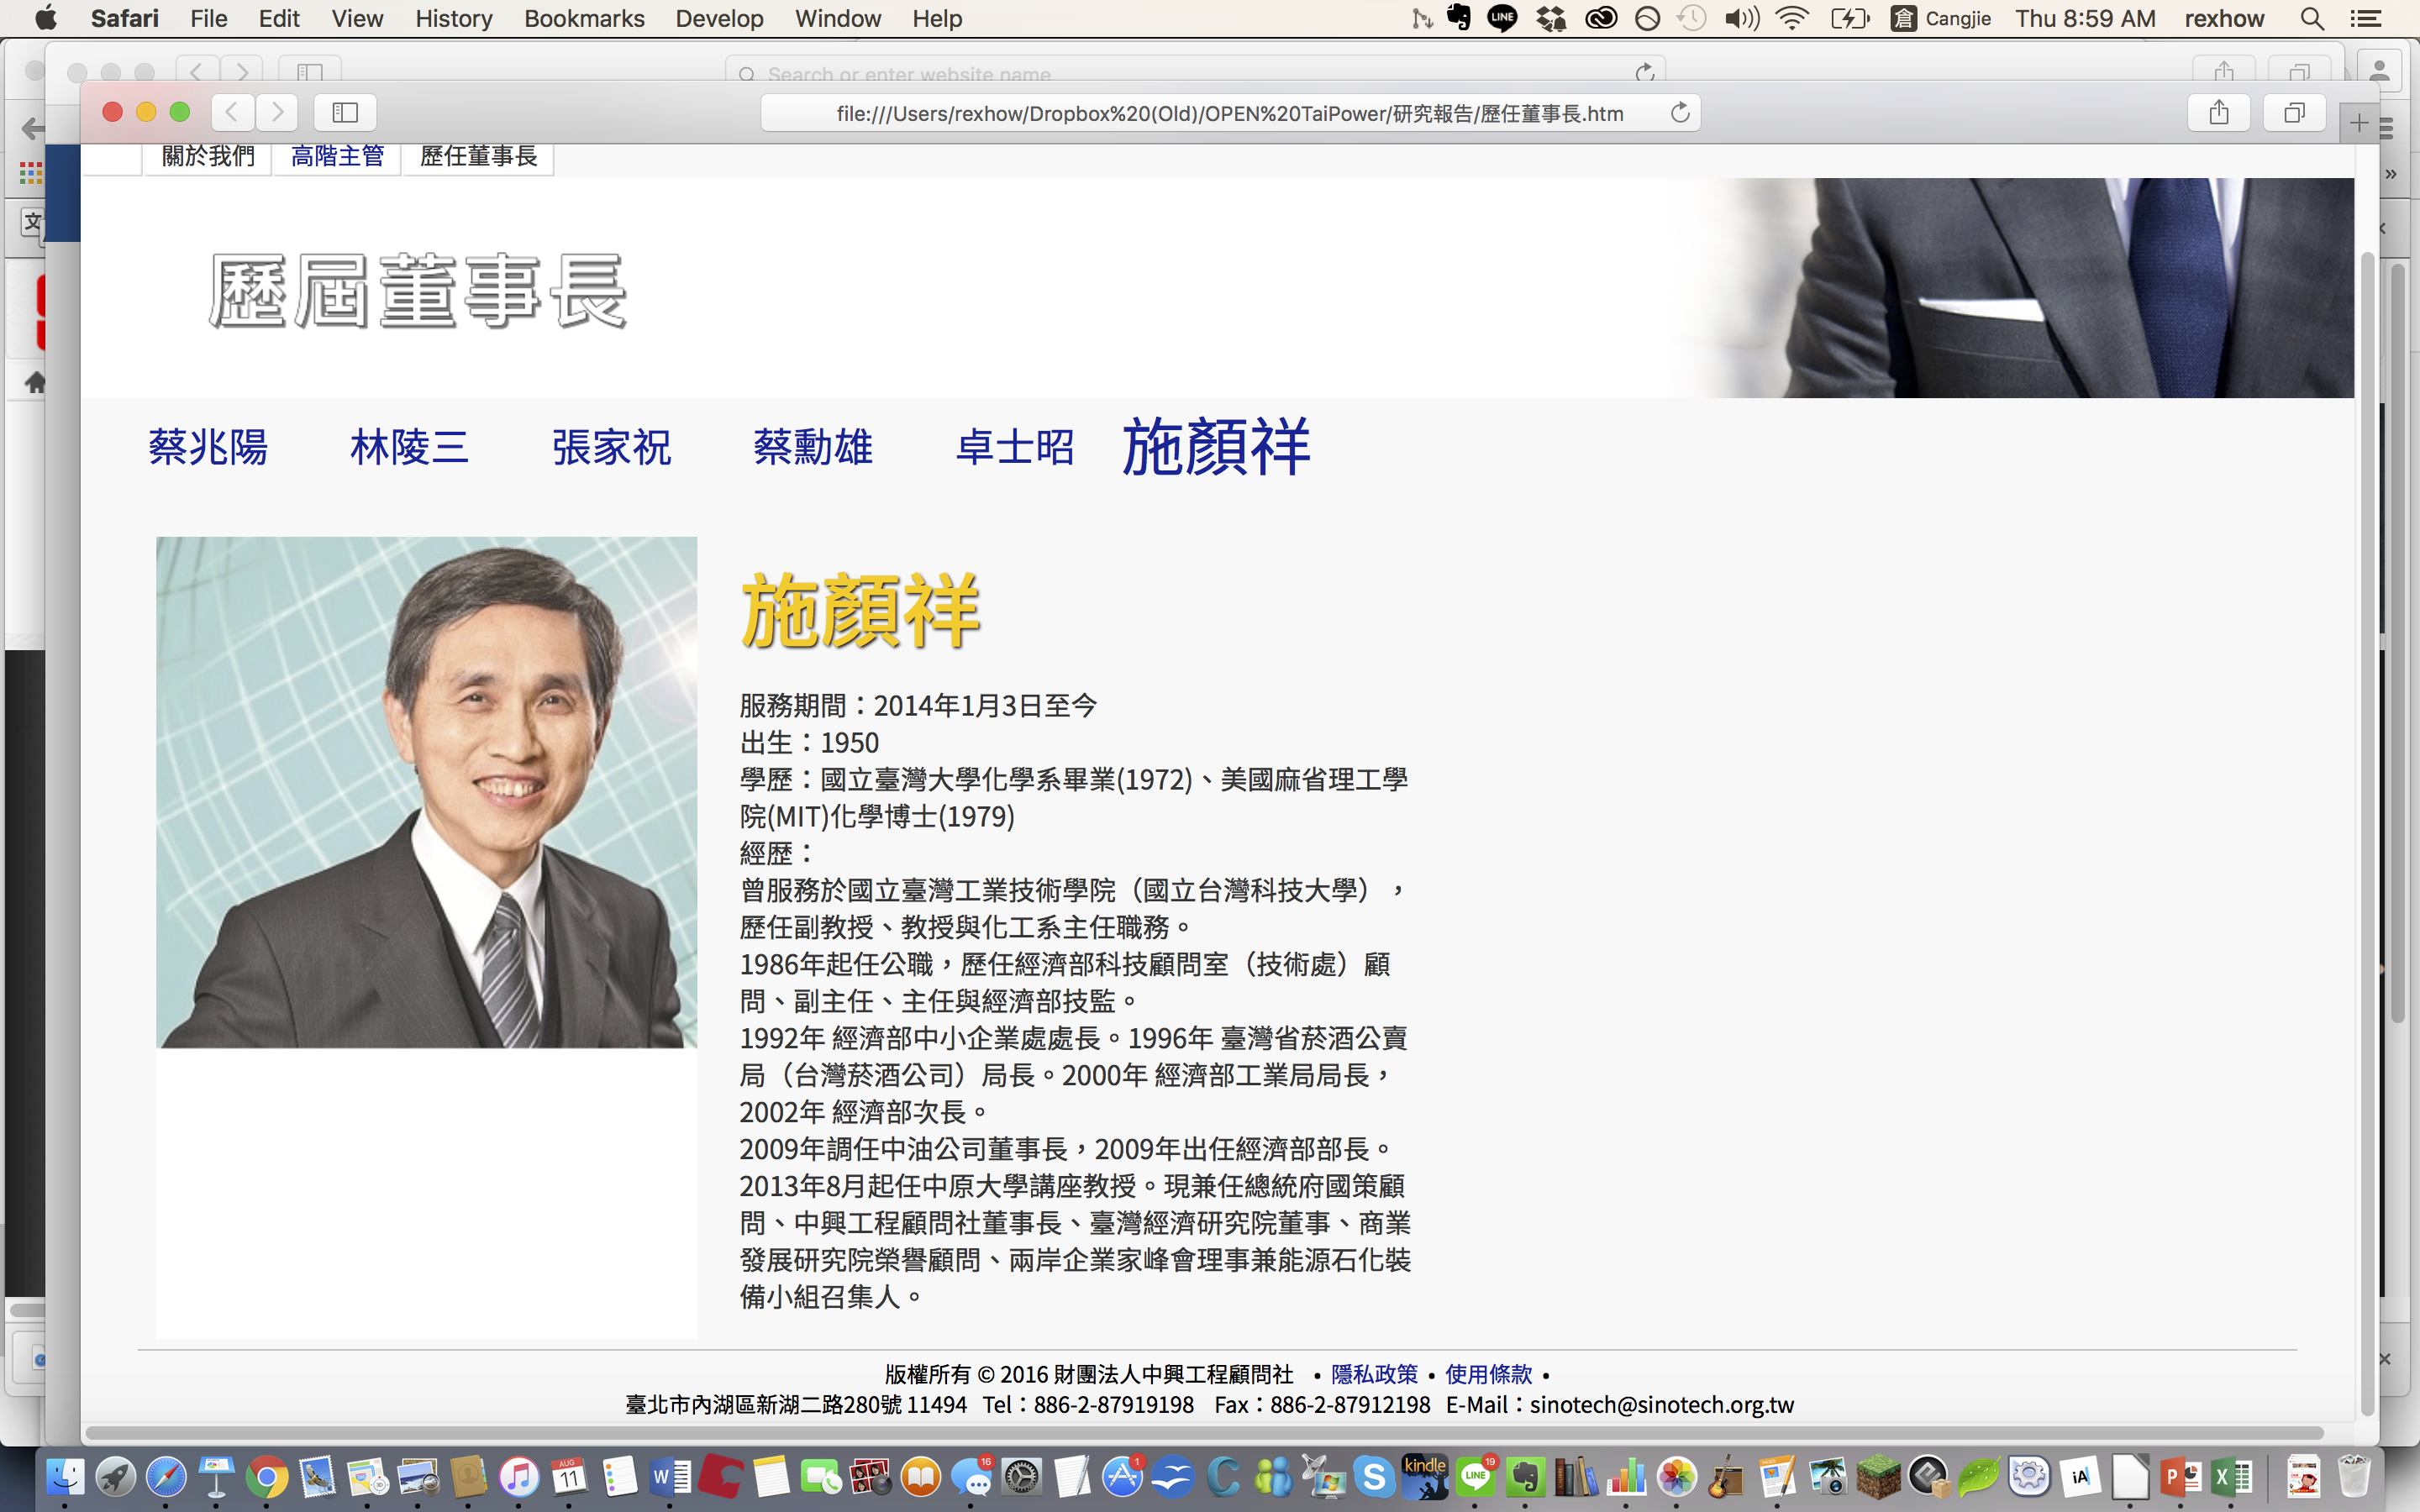Open the View menu
The image size is (2420, 1512).
[357, 18]
